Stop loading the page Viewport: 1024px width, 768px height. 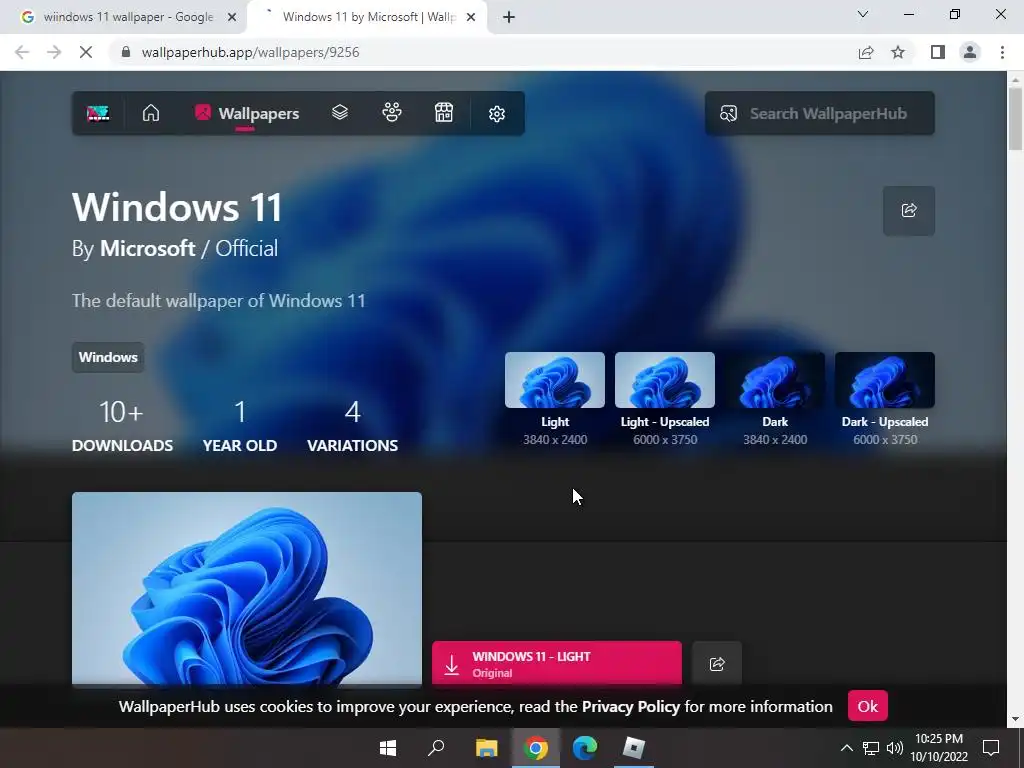pyautogui.click(x=86, y=52)
